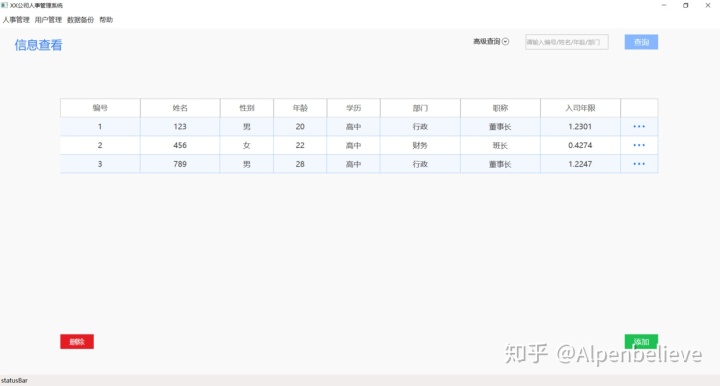Select the name cell 456
The image size is (720, 386).
coord(180,145)
